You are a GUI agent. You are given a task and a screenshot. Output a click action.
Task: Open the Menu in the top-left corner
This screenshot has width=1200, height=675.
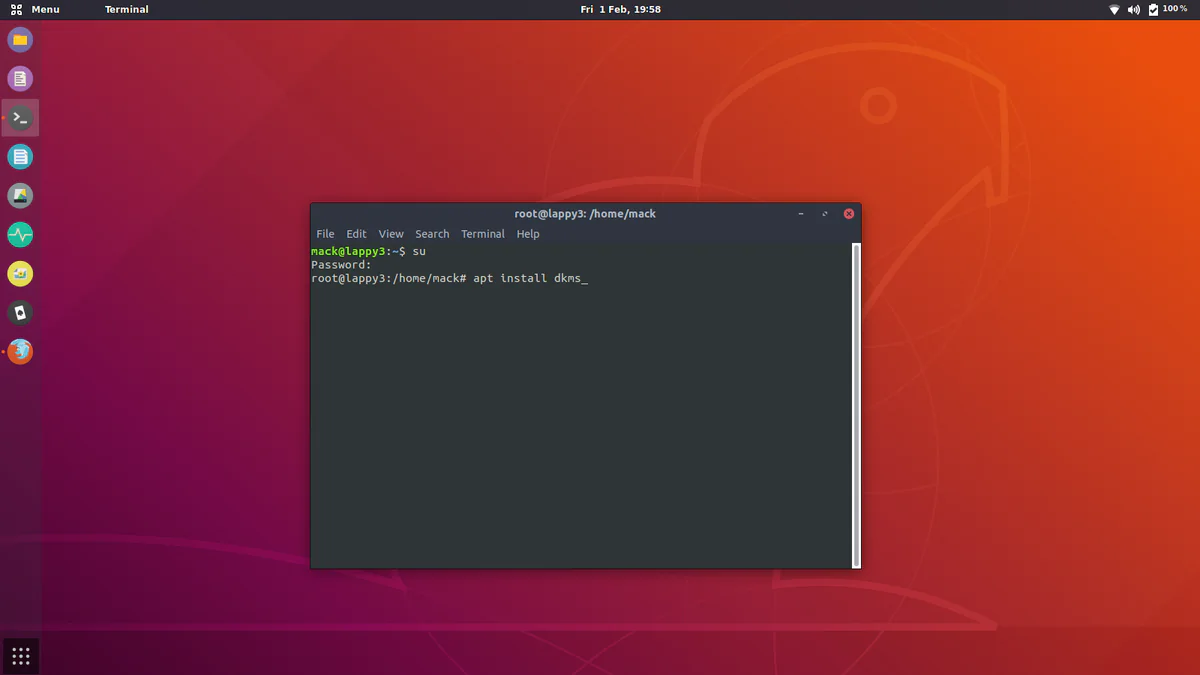pyautogui.click(x=36, y=9)
